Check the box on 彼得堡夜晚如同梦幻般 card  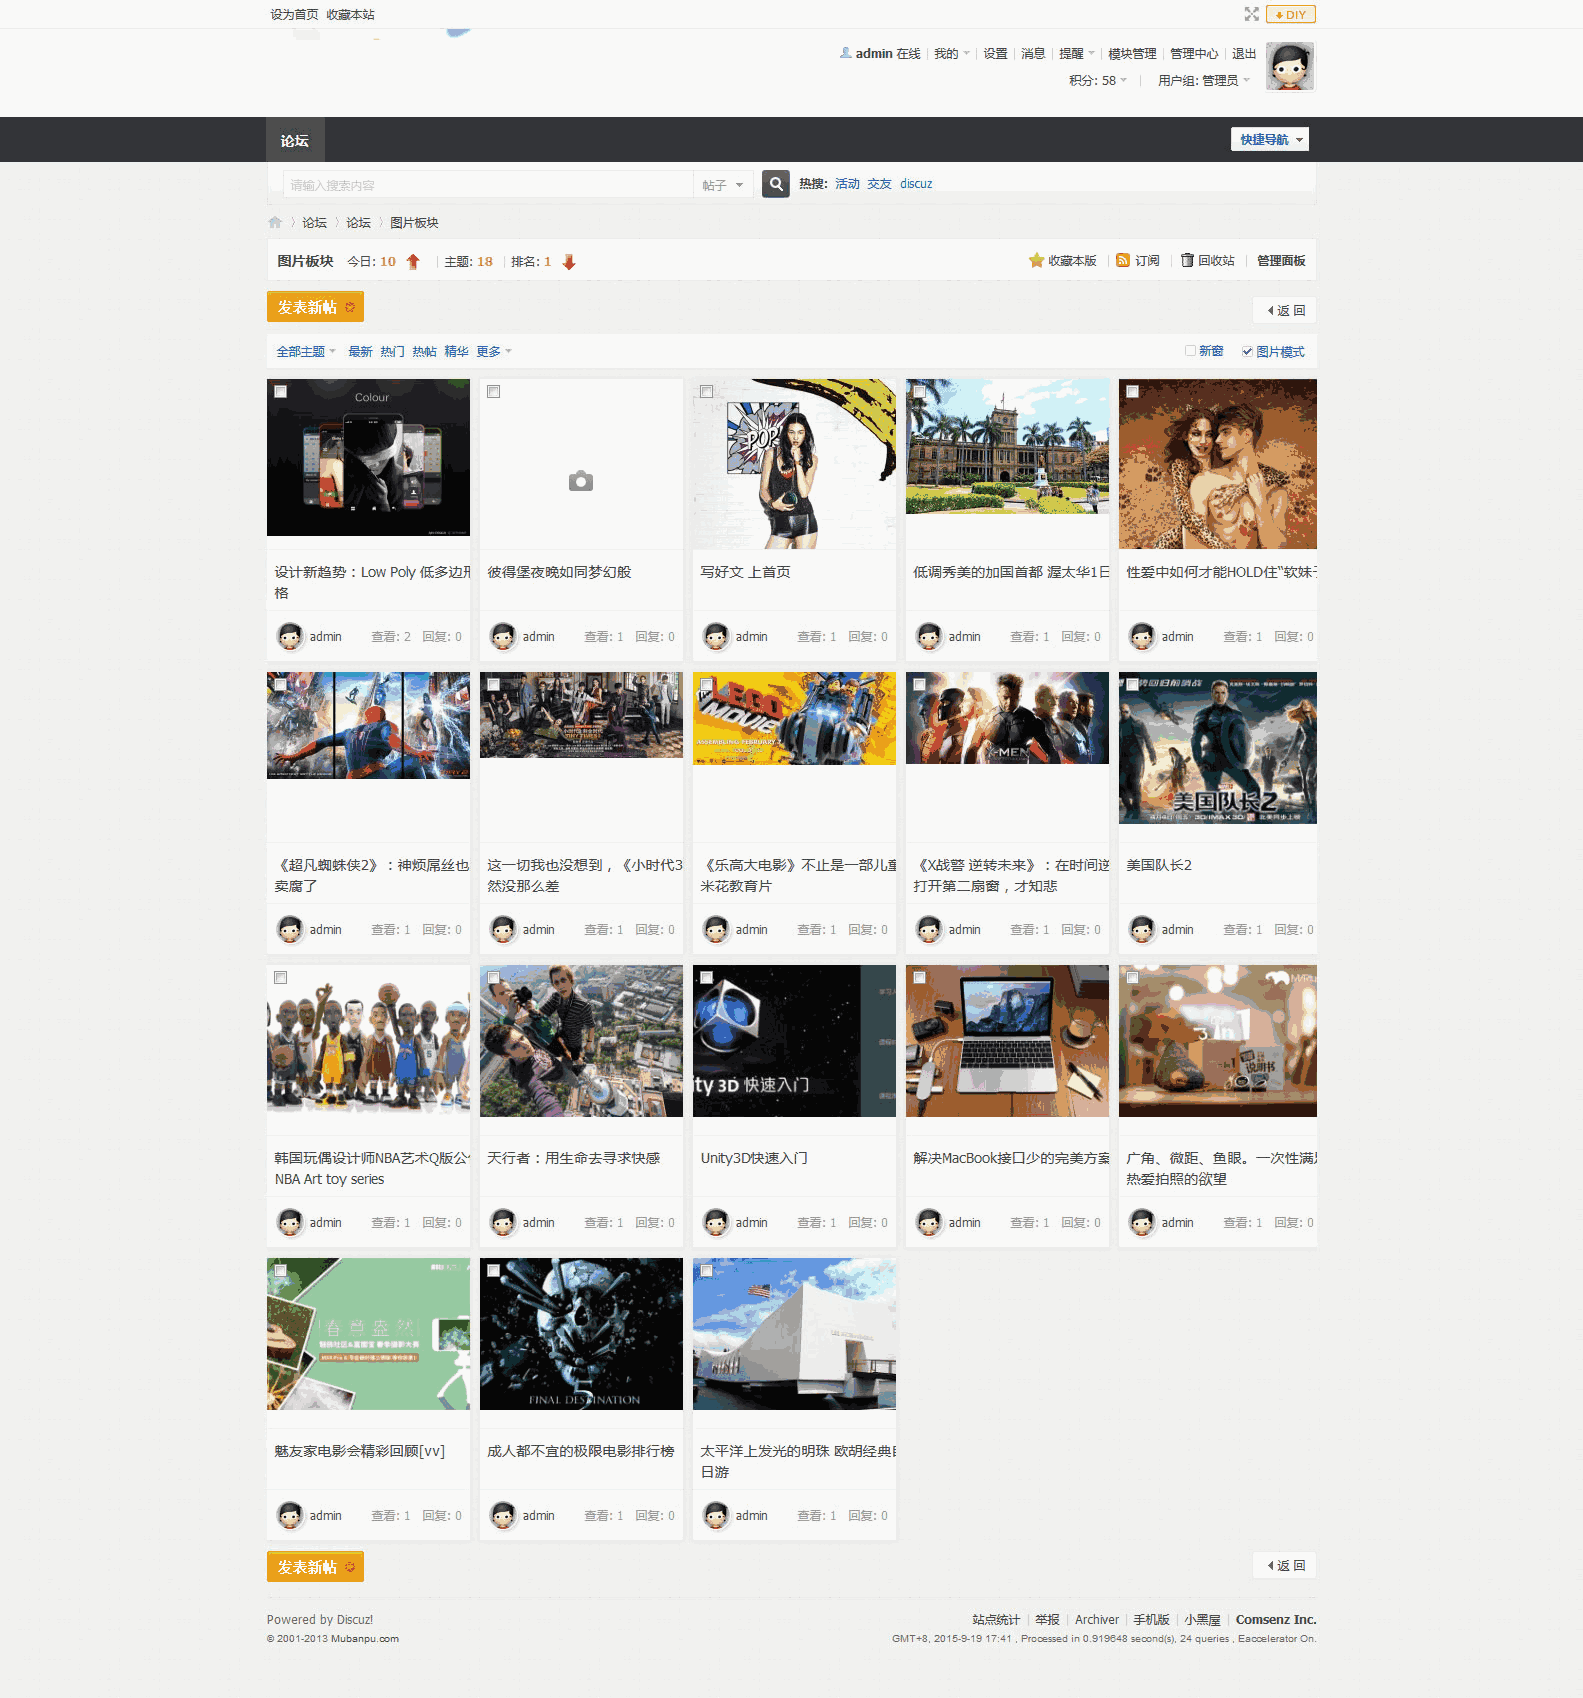[494, 392]
